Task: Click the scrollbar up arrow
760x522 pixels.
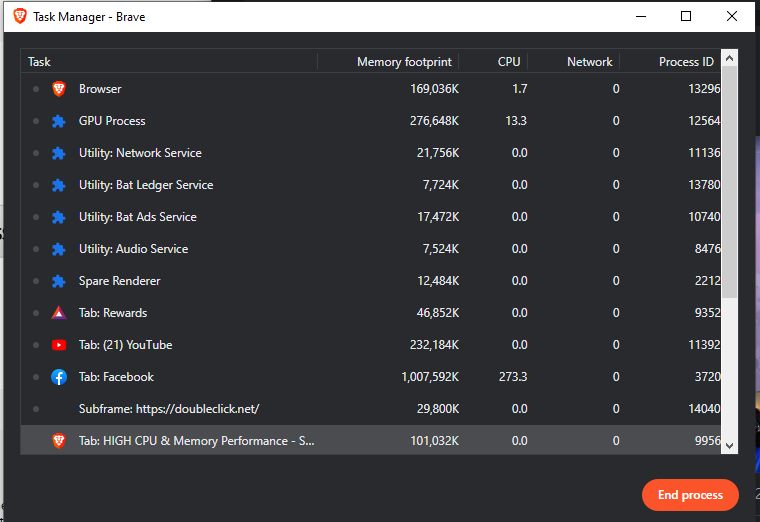Action: pyautogui.click(x=730, y=58)
